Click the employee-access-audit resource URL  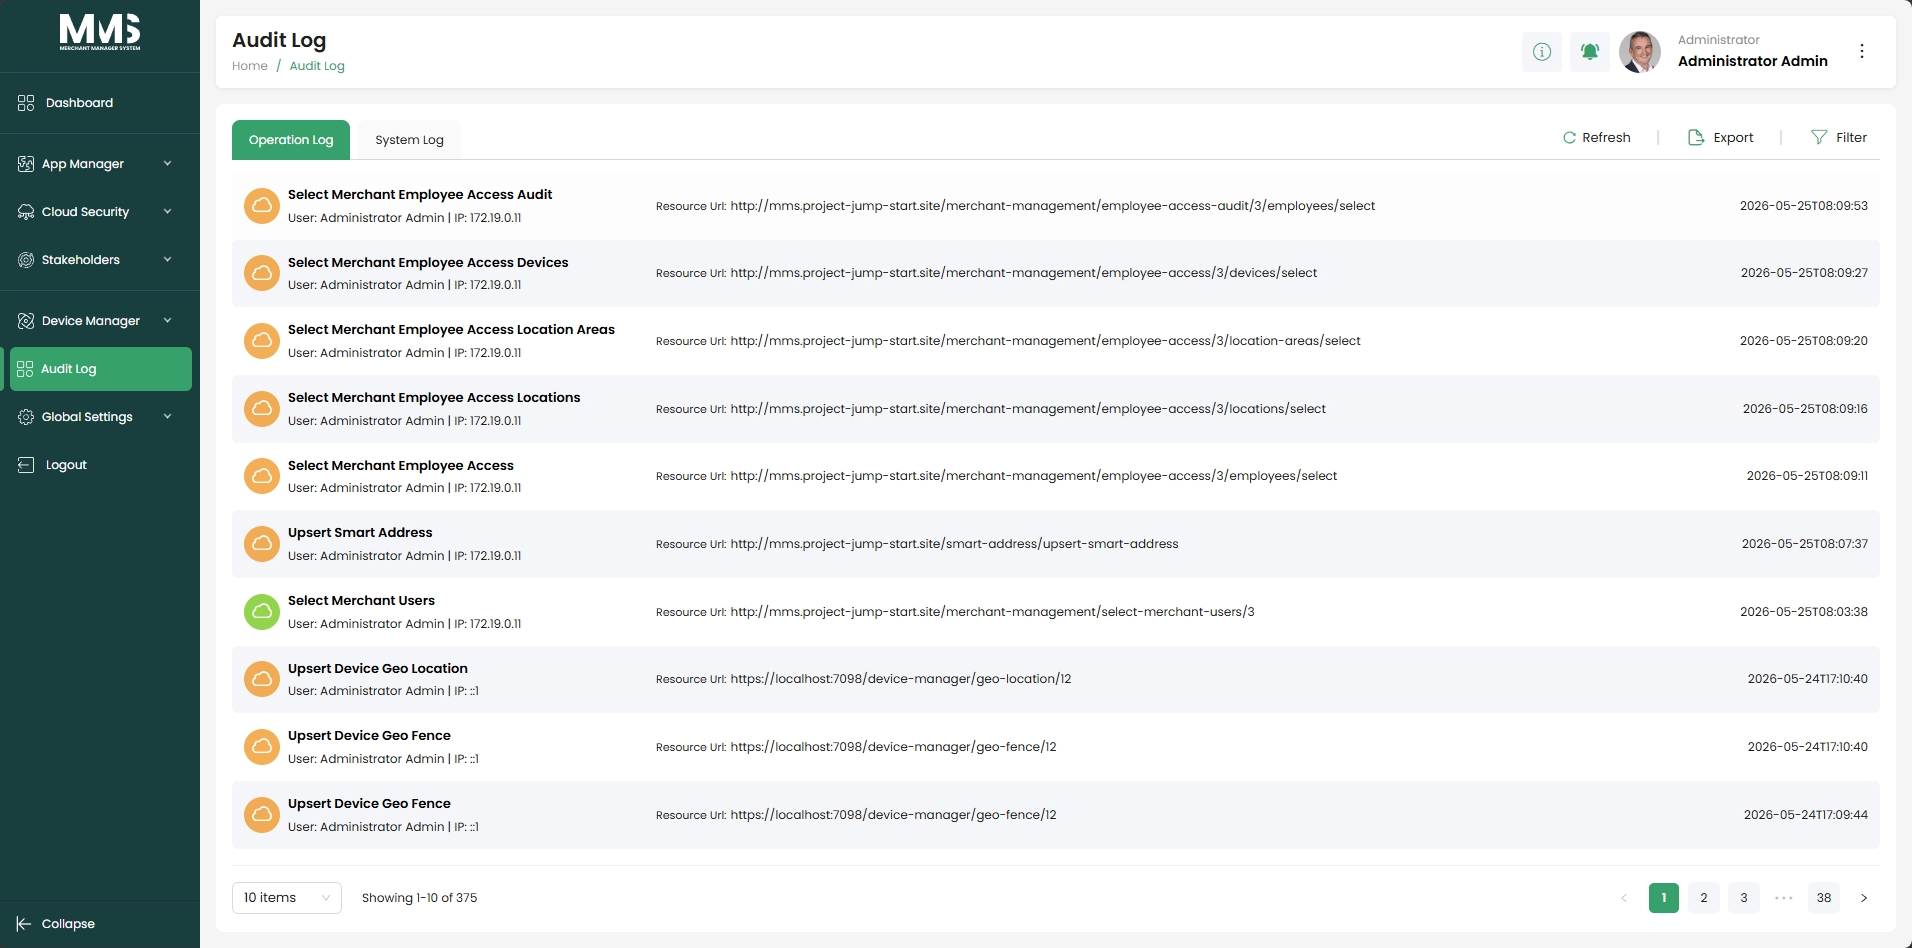pos(1053,206)
